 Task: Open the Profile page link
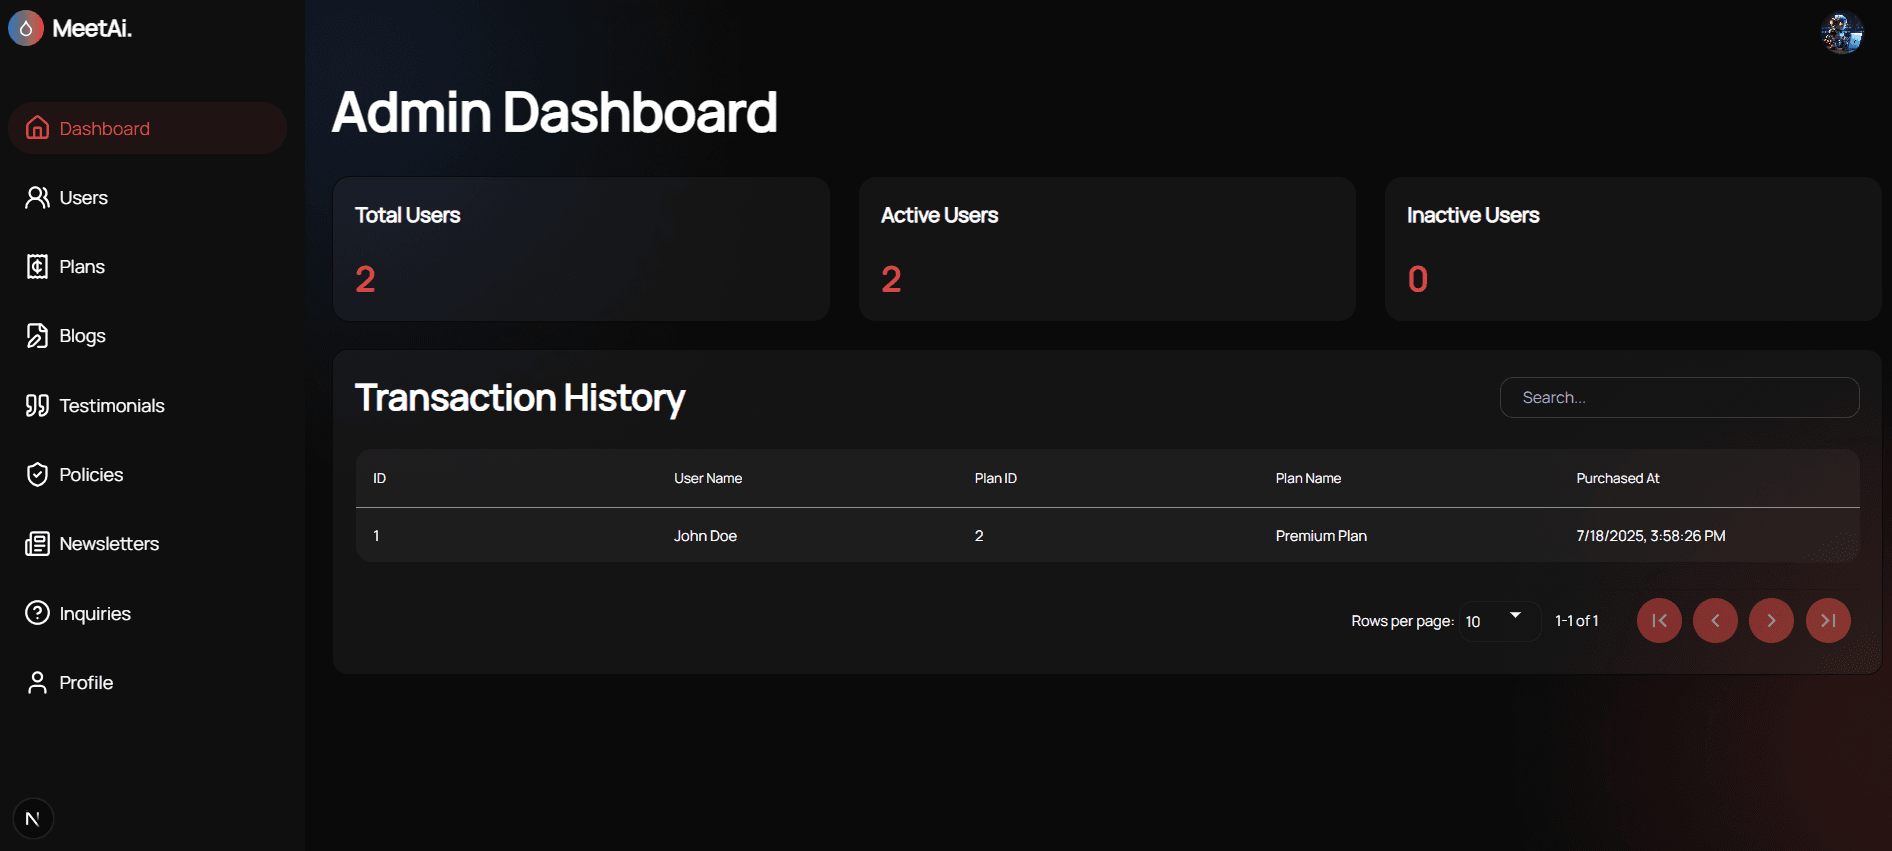85,683
